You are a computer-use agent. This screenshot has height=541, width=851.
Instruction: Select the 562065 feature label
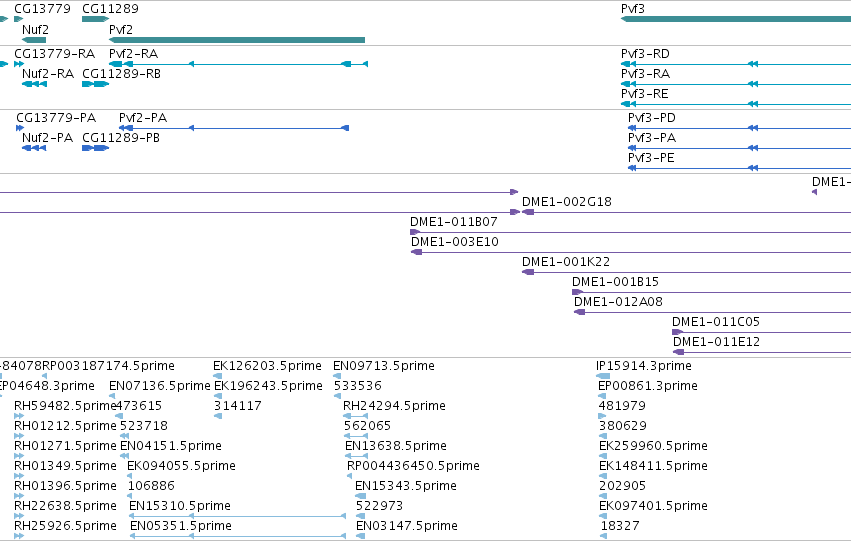tap(367, 427)
